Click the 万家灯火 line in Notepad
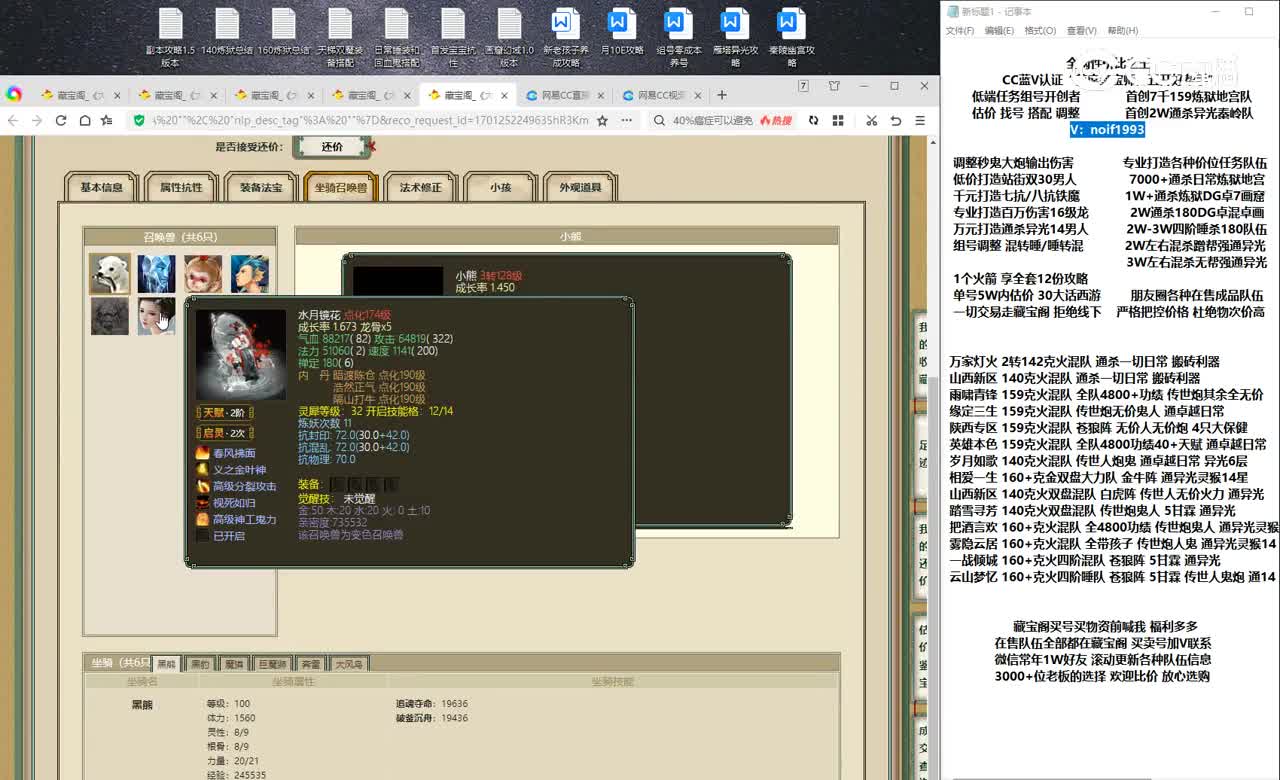This screenshot has width=1280, height=780. click(x=1084, y=362)
